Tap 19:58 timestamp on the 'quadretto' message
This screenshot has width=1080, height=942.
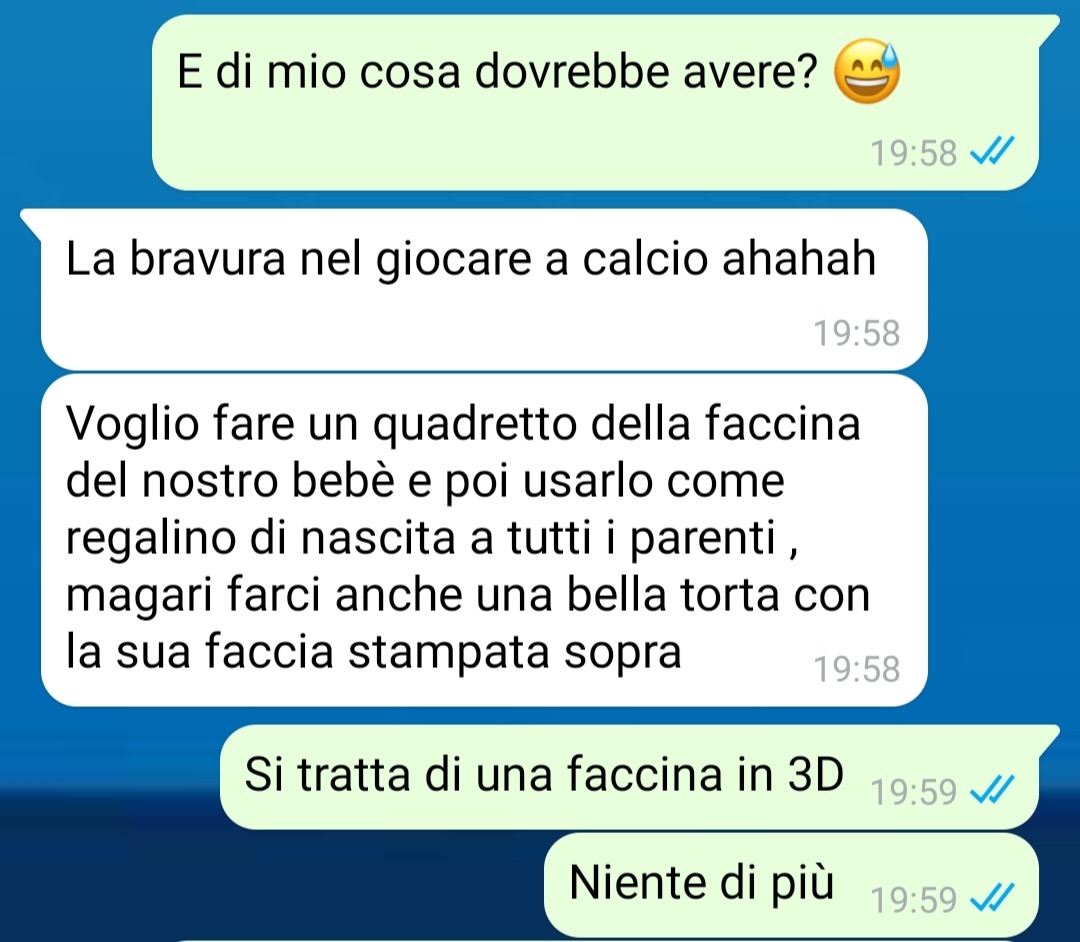point(857,669)
